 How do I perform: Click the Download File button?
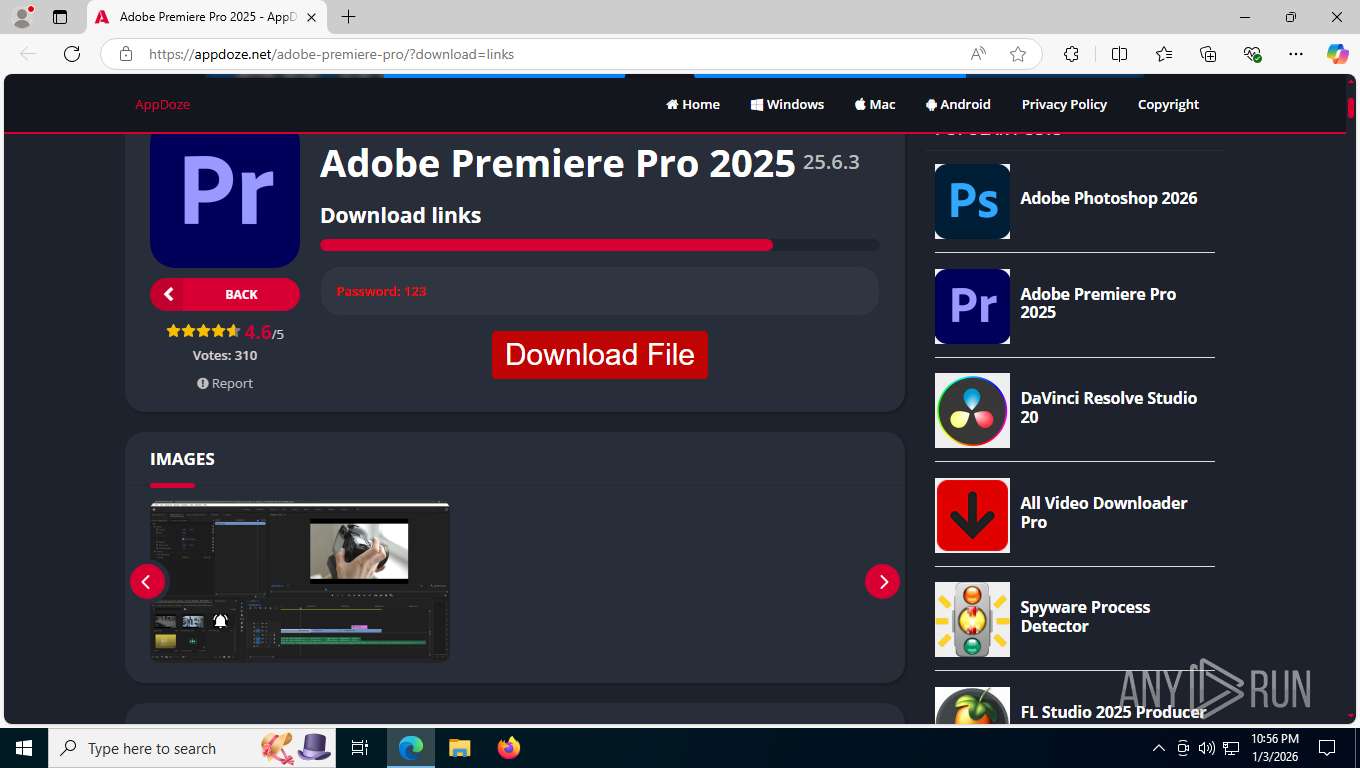[x=600, y=355]
